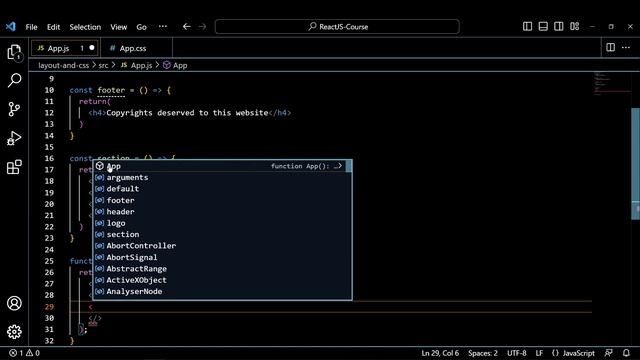
Task: Click the feedback icon in status bar
Action: (609, 353)
